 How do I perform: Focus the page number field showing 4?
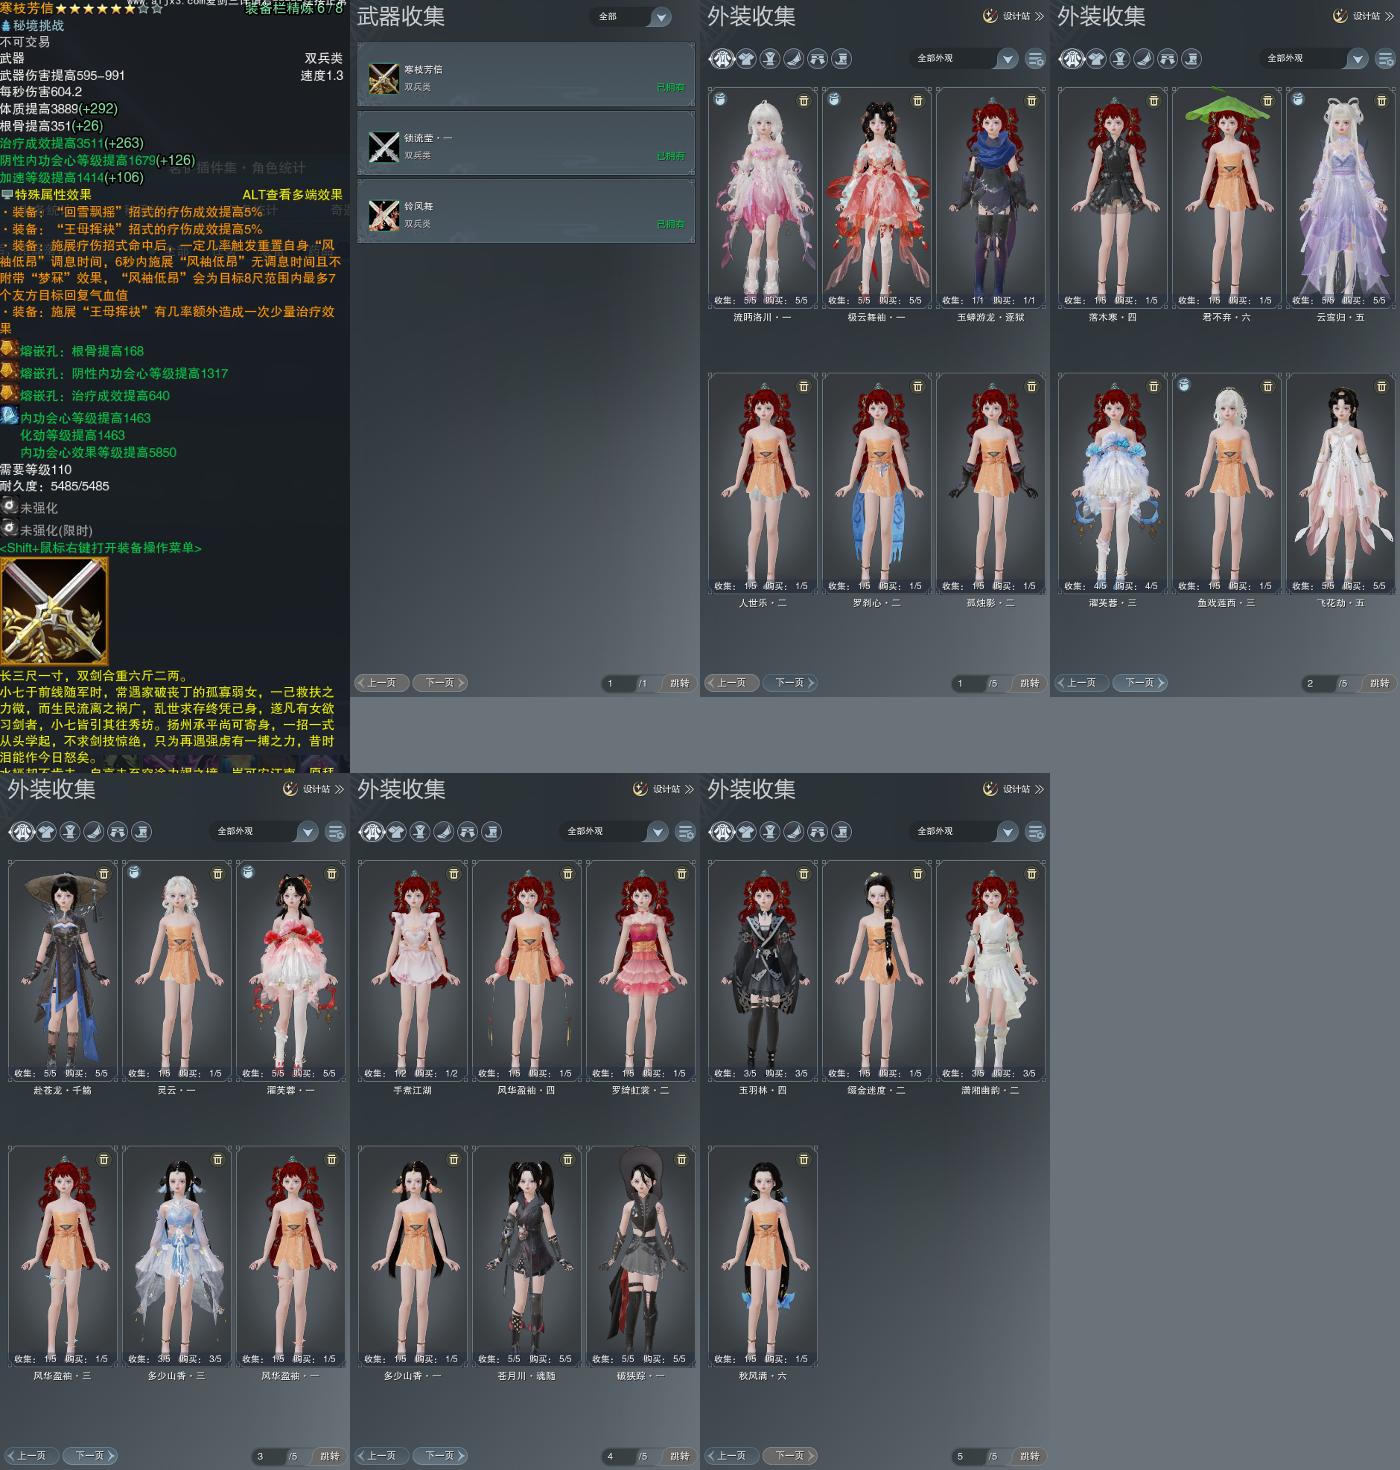point(618,1457)
